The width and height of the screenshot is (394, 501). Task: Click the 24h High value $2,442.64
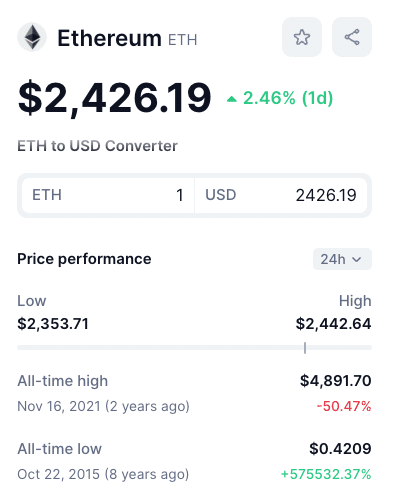(x=333, y=324)
